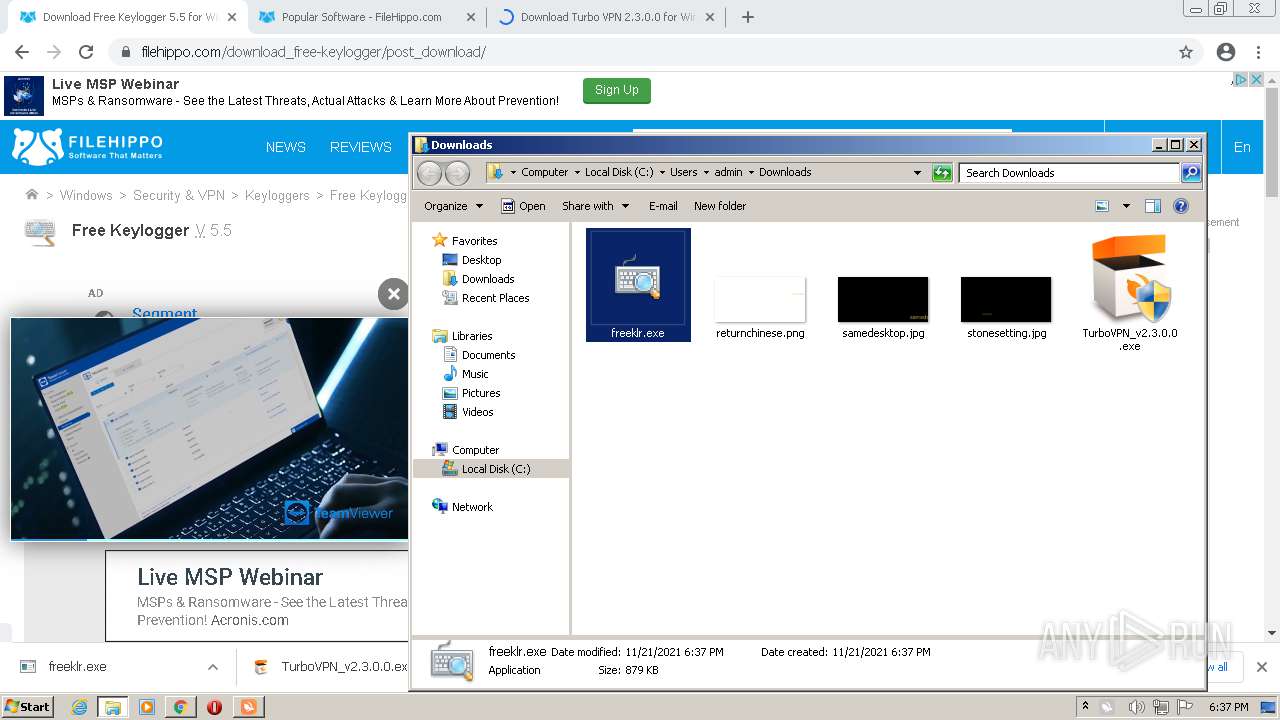Open Chrome taskbar icon
1280x720 pixels.
pyautogui.click(x=180, y=707)
